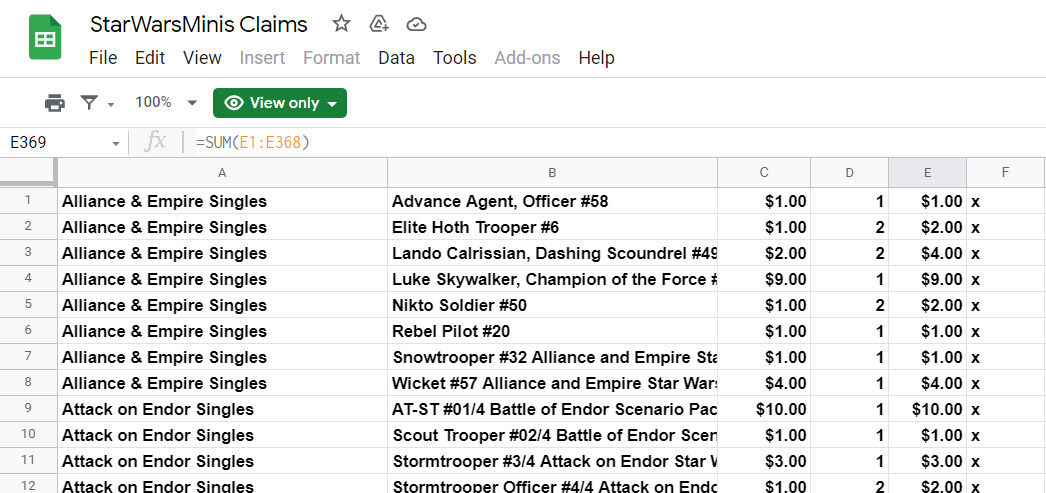Open the View menu
1046x493 pixels.
202,58
